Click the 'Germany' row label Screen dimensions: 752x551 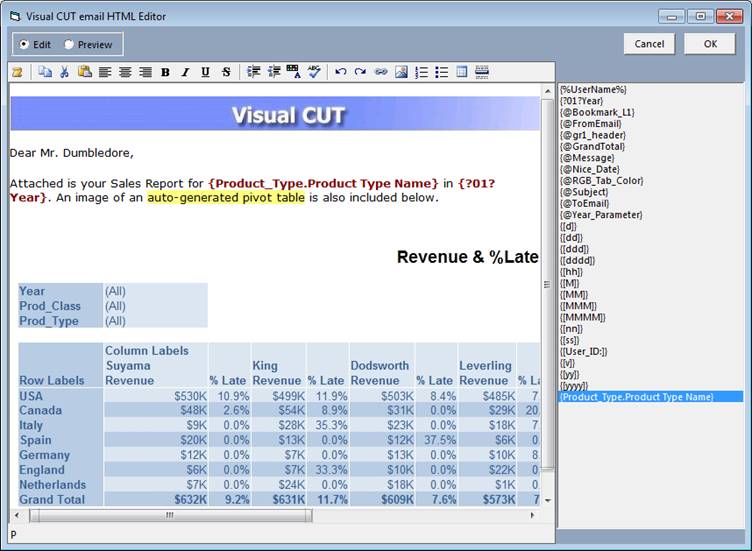tap(45, 455)
